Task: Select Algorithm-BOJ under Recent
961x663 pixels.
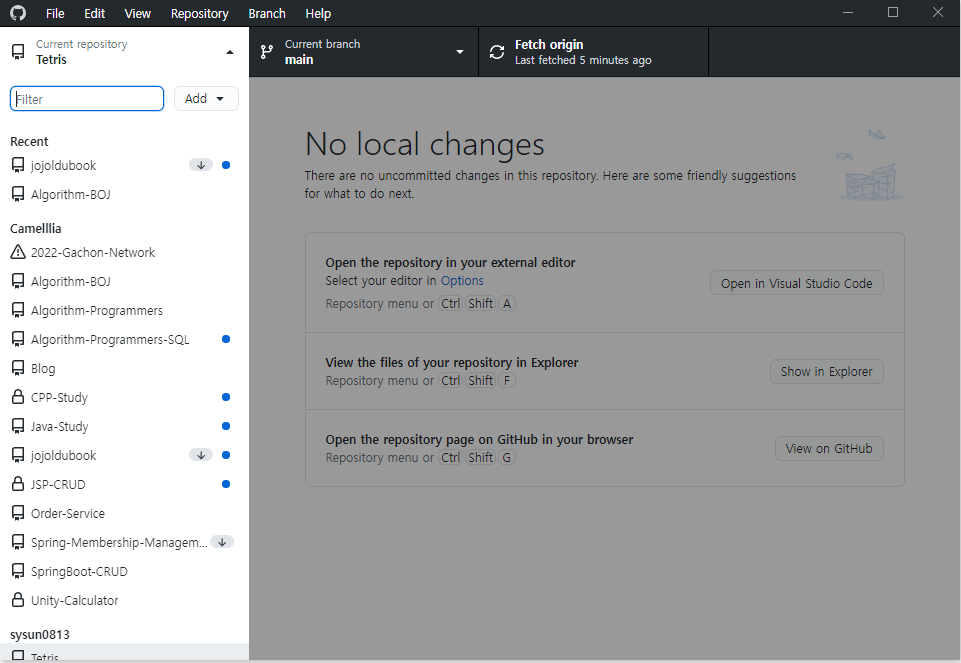Action: [x=124, y=194]
